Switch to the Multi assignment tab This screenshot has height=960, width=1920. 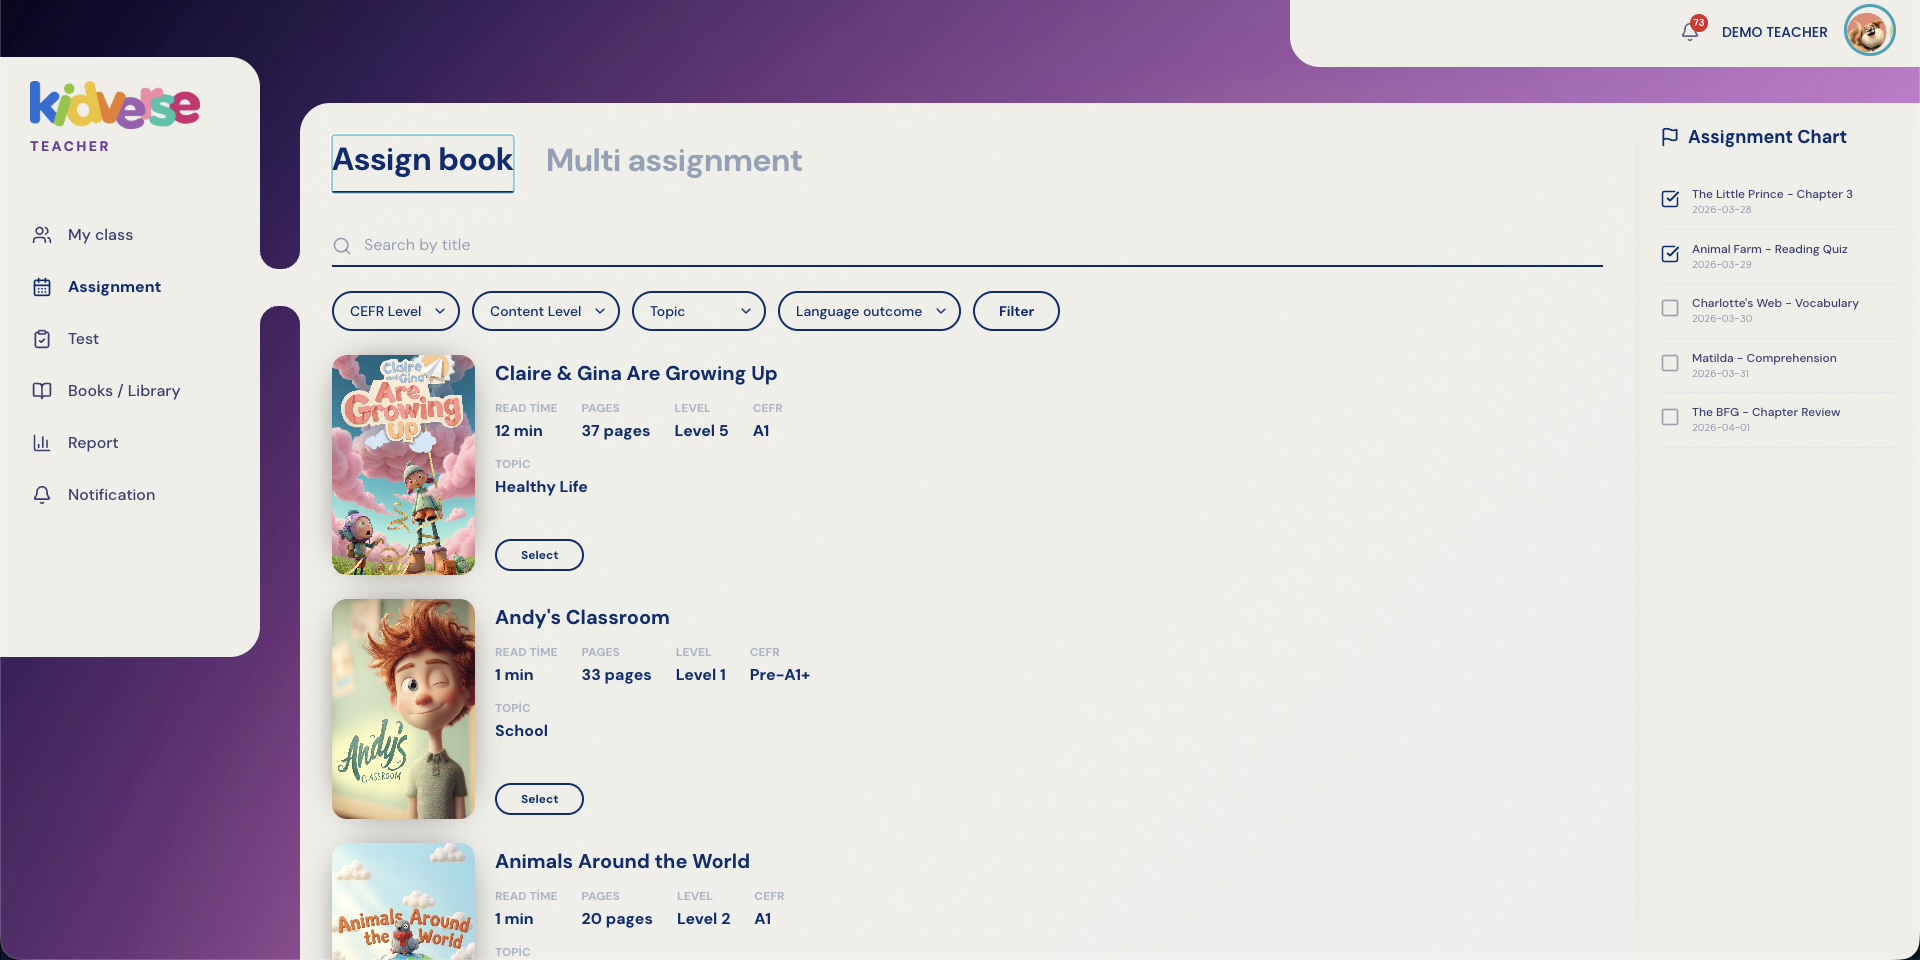[673, 161]
